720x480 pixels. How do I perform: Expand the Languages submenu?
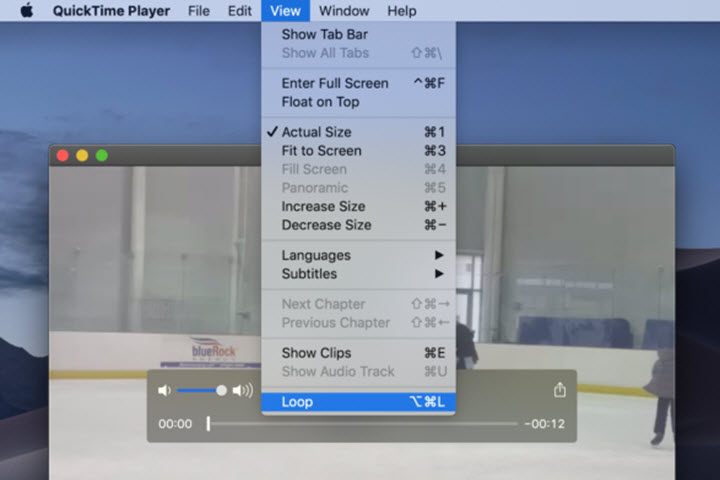(359, 255)
